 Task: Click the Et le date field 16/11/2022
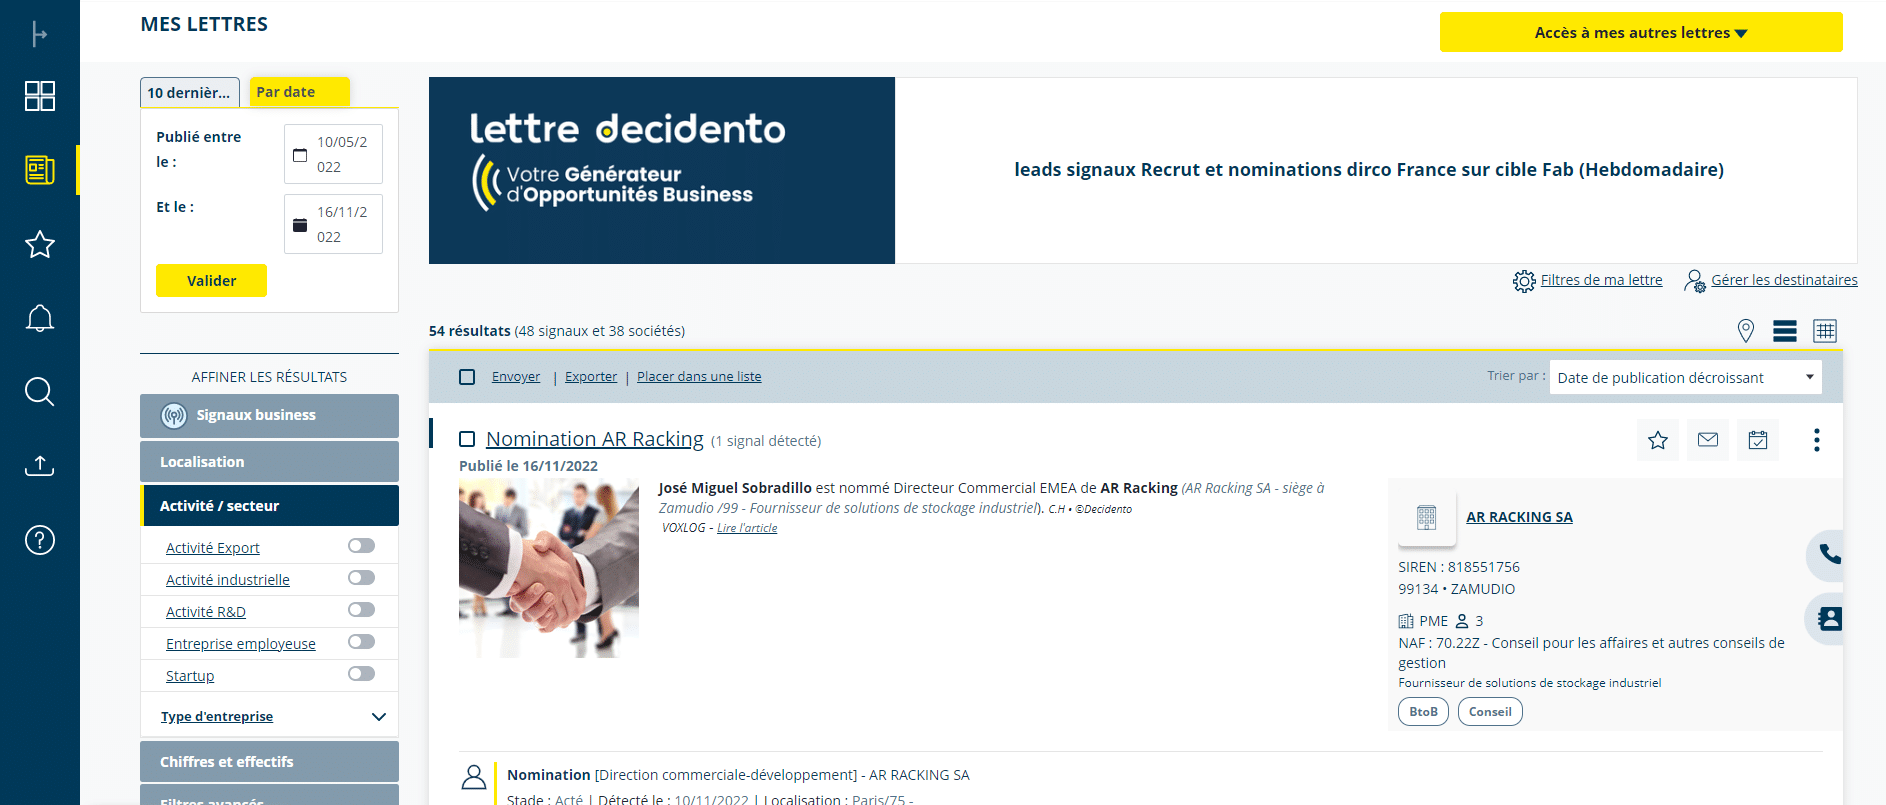point(333,224)
